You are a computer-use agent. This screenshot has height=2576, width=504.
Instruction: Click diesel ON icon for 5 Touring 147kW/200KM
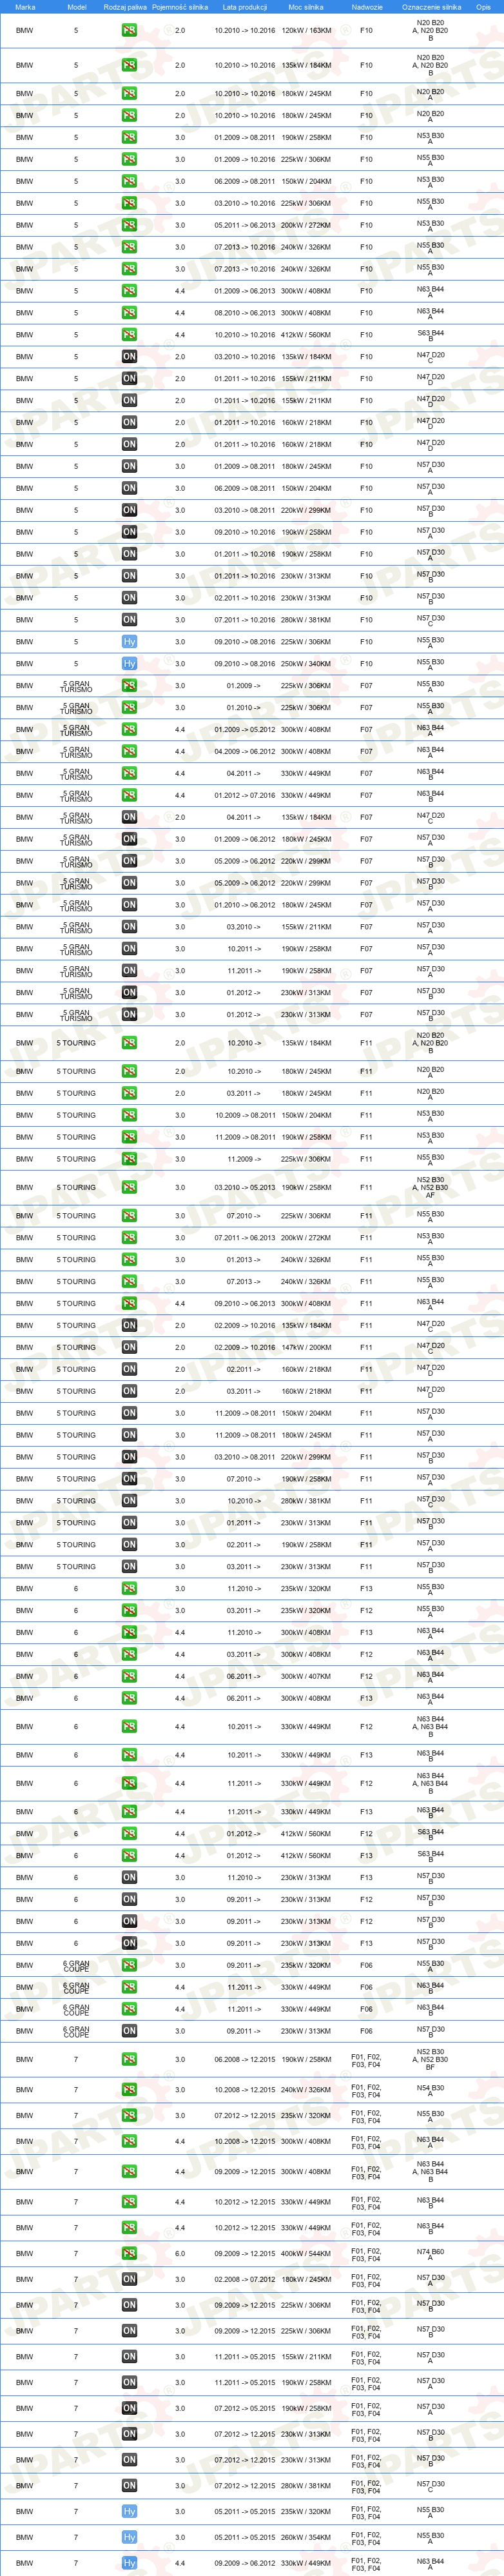coord(129,1347)
